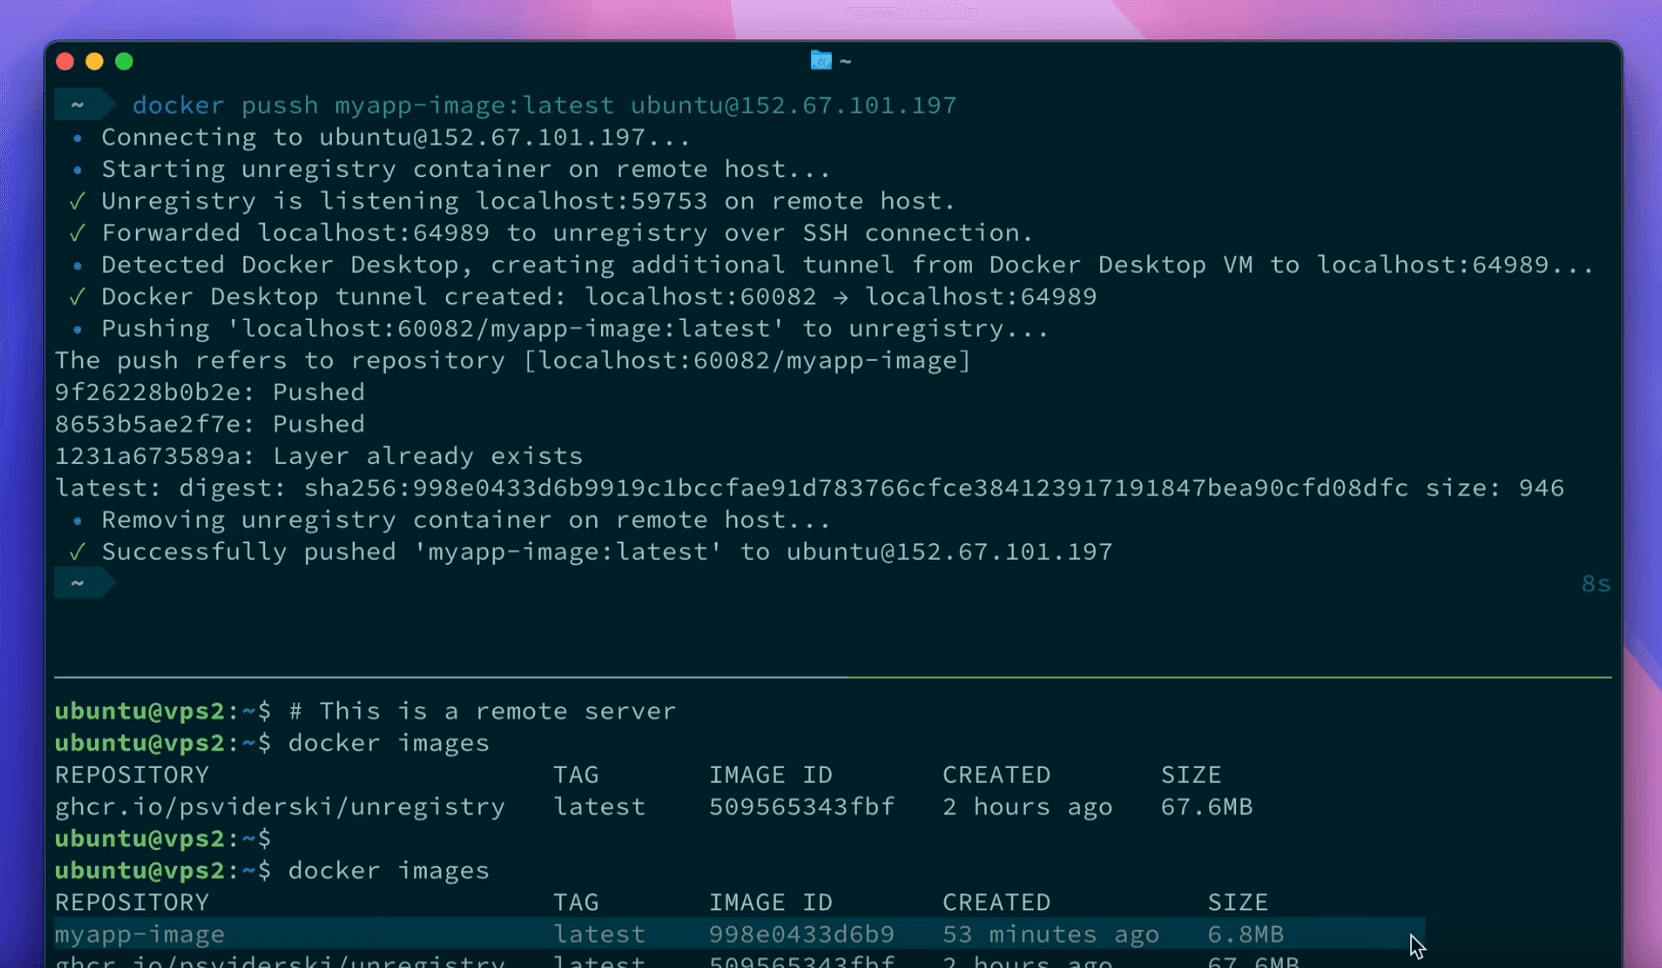The width and height of the screenshot is (1662, 968).
Task: Click the empty ubuntu@vps2 prompt line
Action: 163,839
